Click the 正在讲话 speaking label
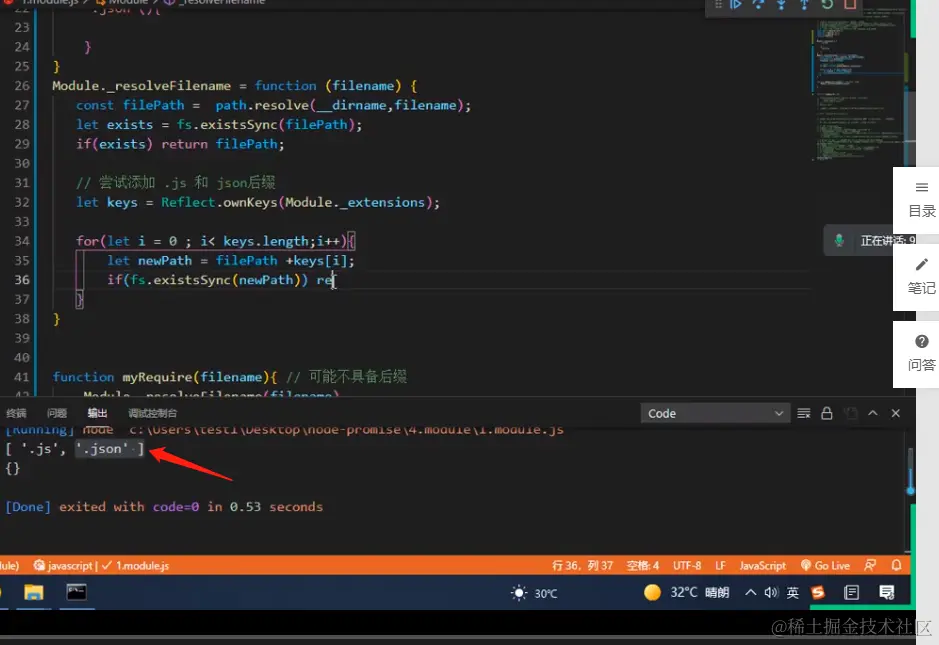Image resolution: width=939 pixels, height=645 pixels. click(888, 240)
